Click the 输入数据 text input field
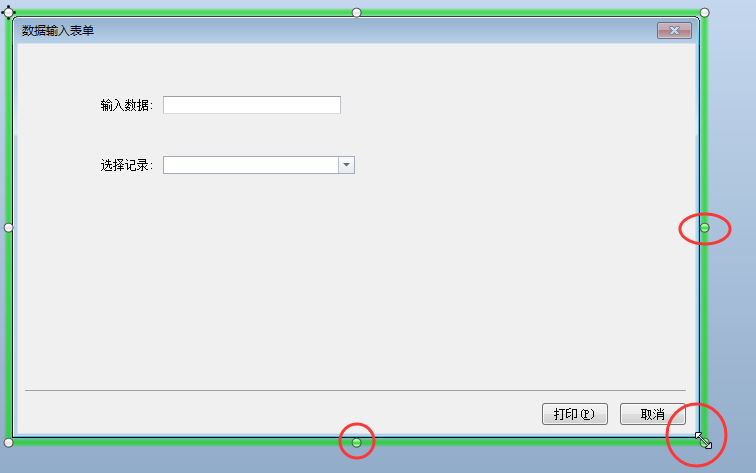The height and width of the screenshot is (473, 756). (x=252, y=105)
